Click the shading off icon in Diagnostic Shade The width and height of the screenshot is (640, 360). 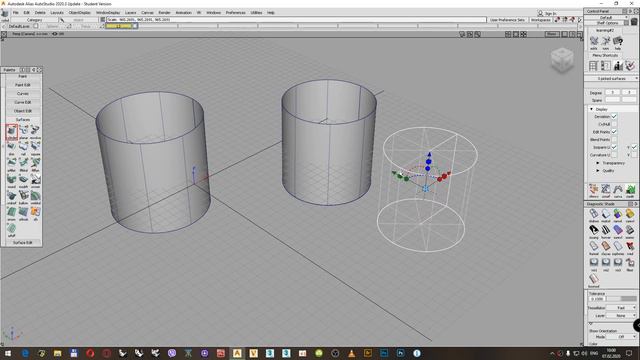click(x=593, y=214)
